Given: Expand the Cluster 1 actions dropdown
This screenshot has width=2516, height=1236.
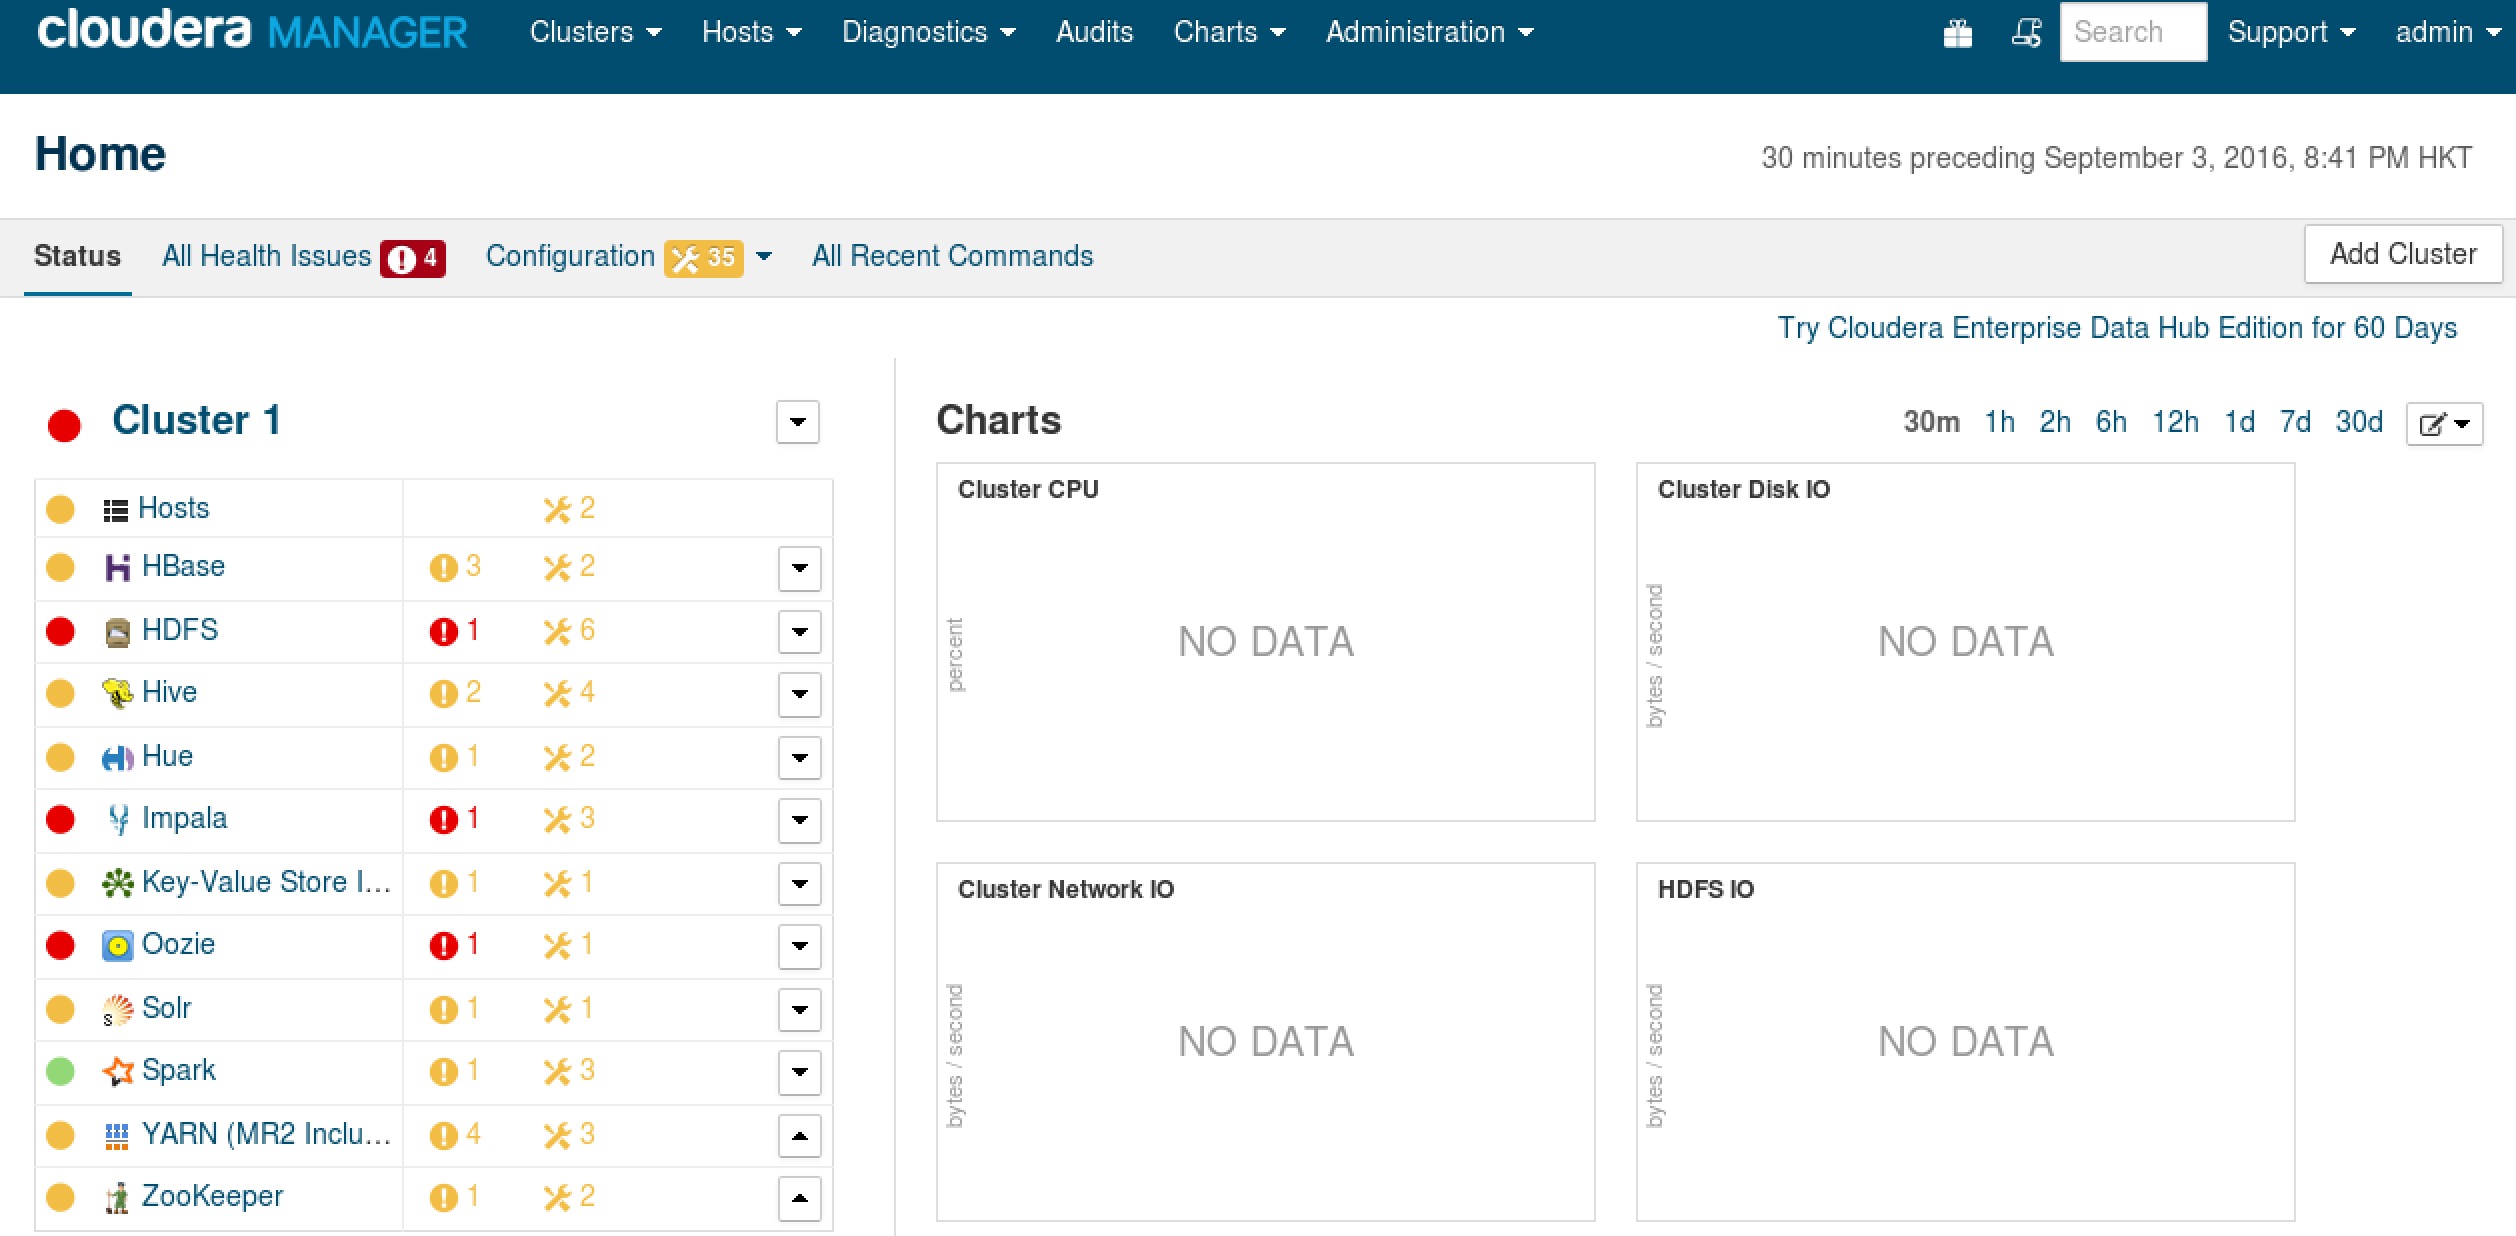Looking at the screenshot, I should [x=797, y=422].
